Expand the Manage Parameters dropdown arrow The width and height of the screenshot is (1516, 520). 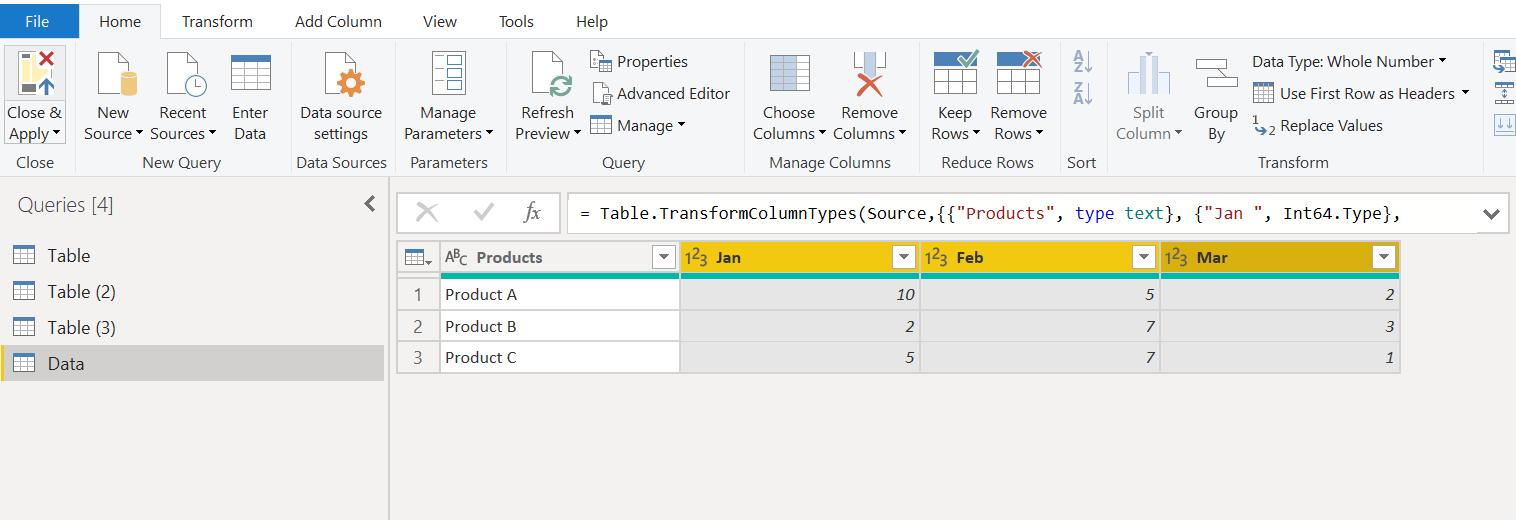click(489, 134)
